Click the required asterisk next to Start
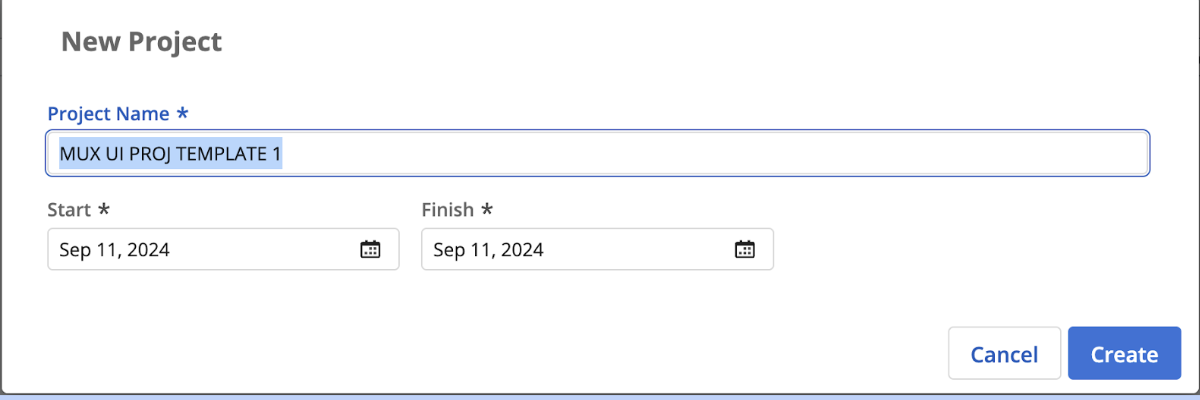 click(x=102, y=210)
